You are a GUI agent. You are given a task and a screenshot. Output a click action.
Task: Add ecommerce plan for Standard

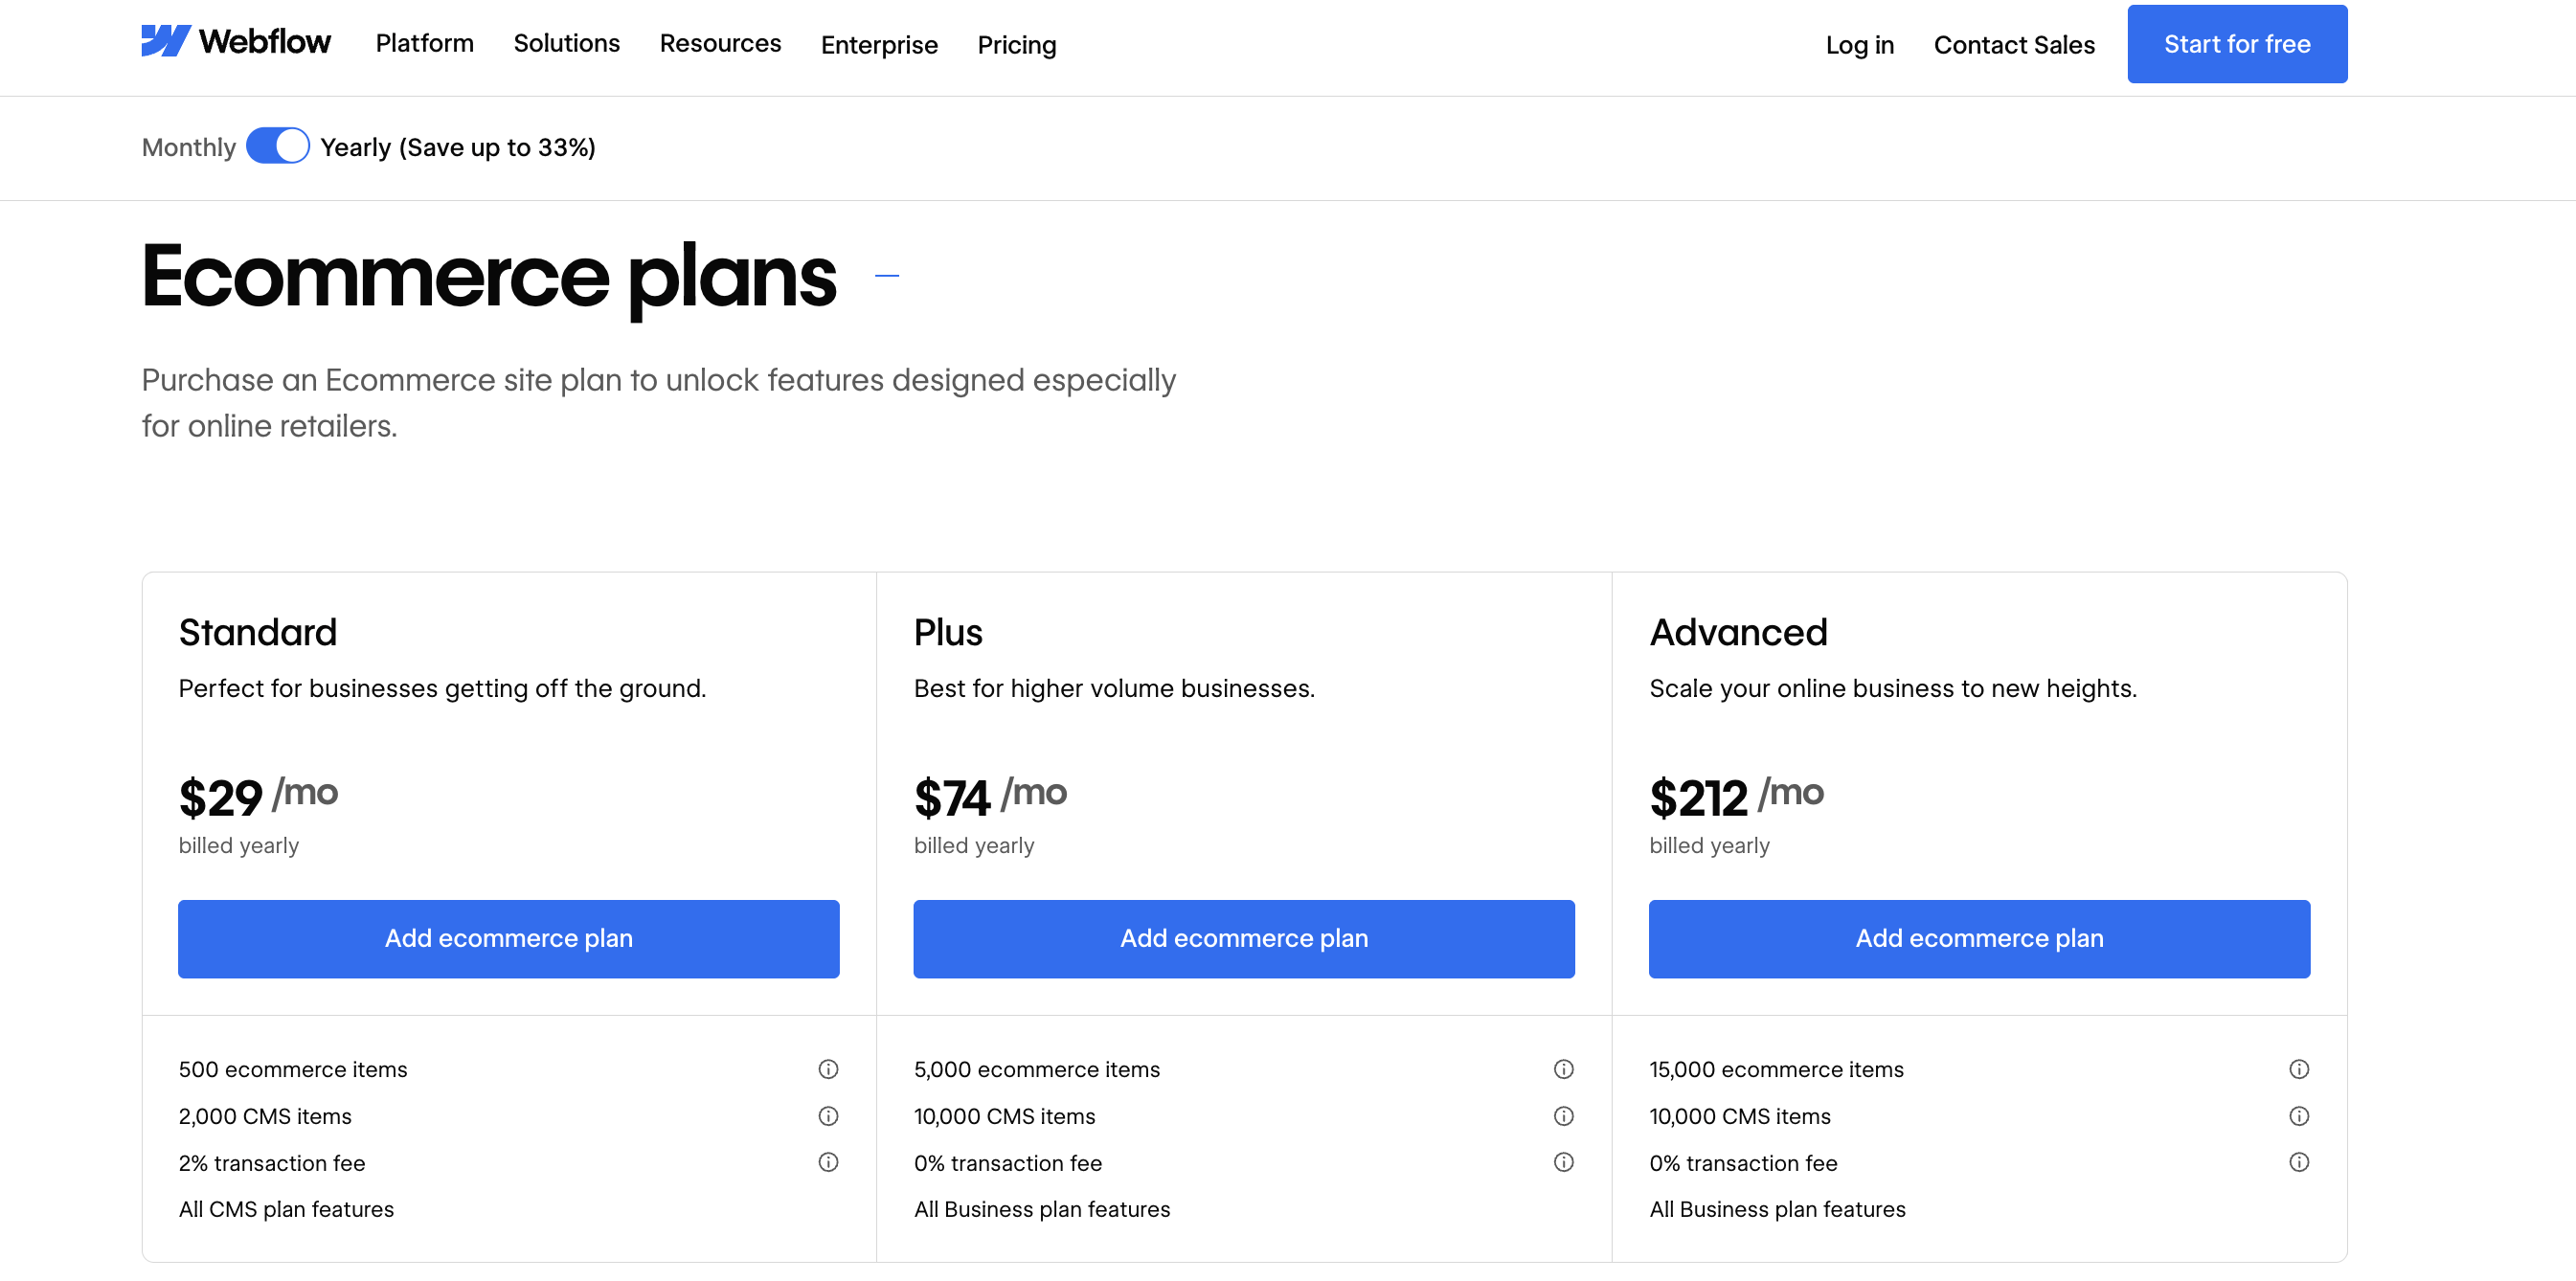tap(508, 938)
